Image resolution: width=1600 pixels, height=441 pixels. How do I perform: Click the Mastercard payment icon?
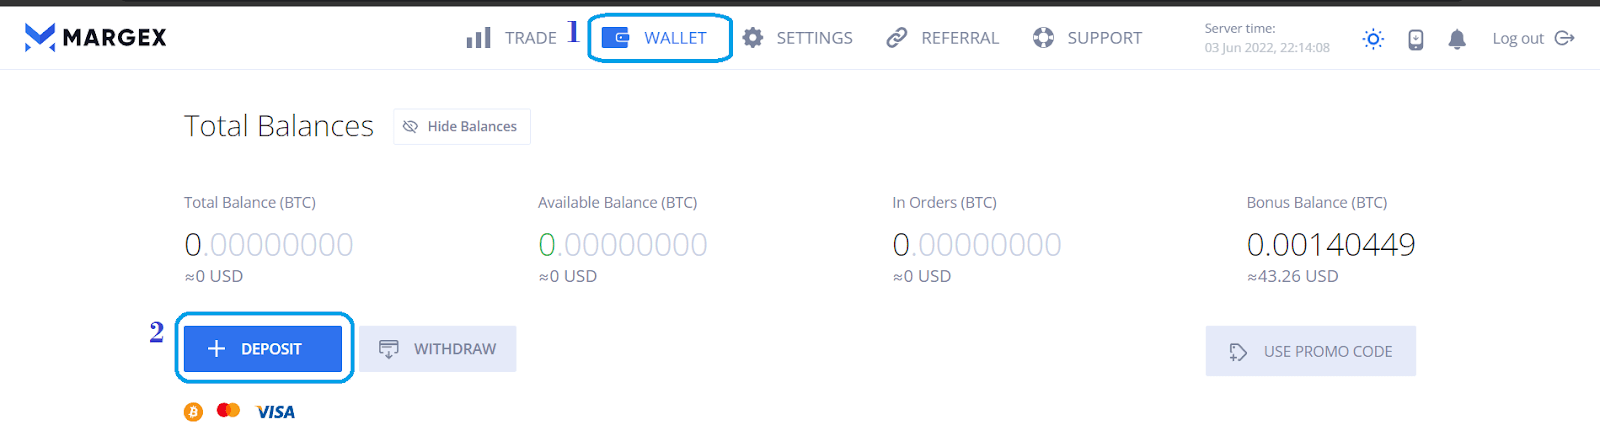[228, 410]
